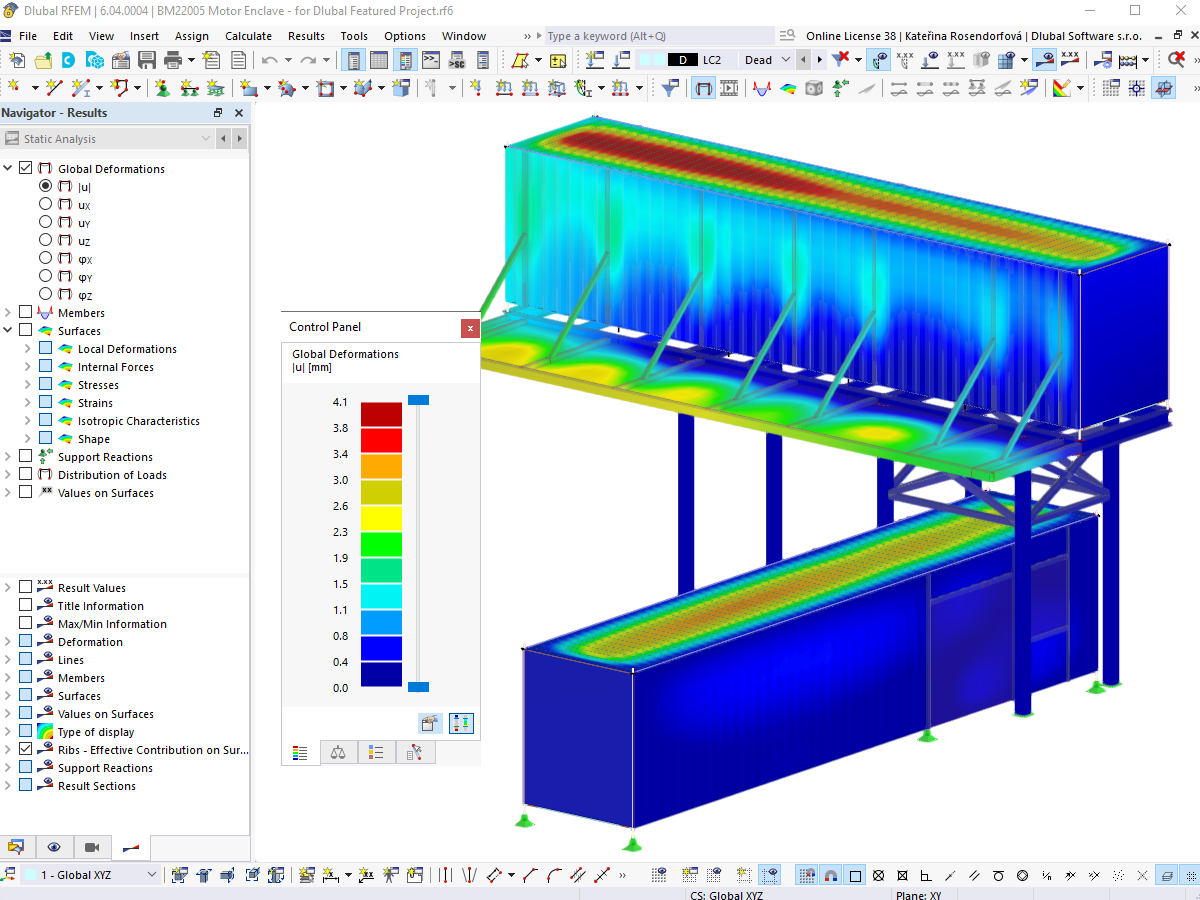Screen dimensions: 1200x900
Task: Expand the Type of display node
Action: pos(9,731)
